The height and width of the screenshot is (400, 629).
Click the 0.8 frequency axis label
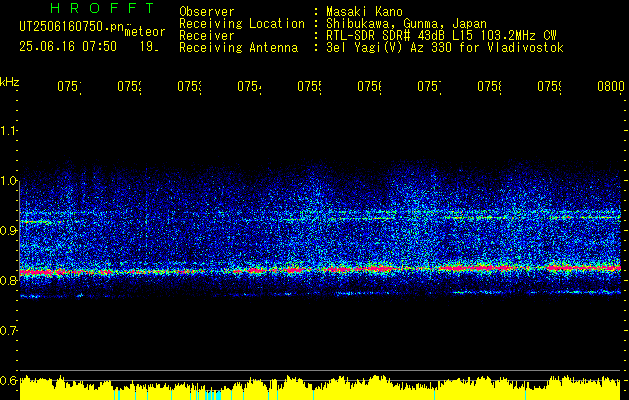click(x=9, y=280)
